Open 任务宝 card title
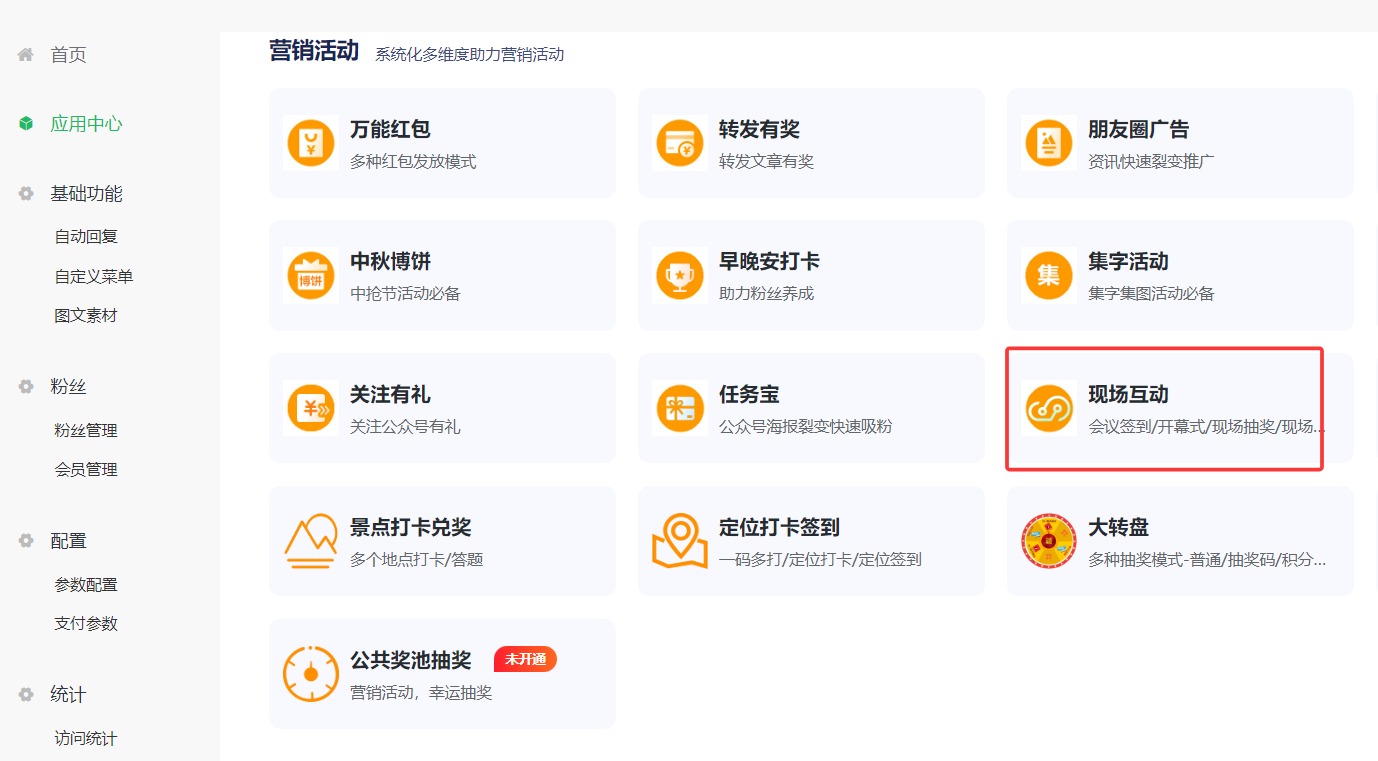 tap(749, 395)
